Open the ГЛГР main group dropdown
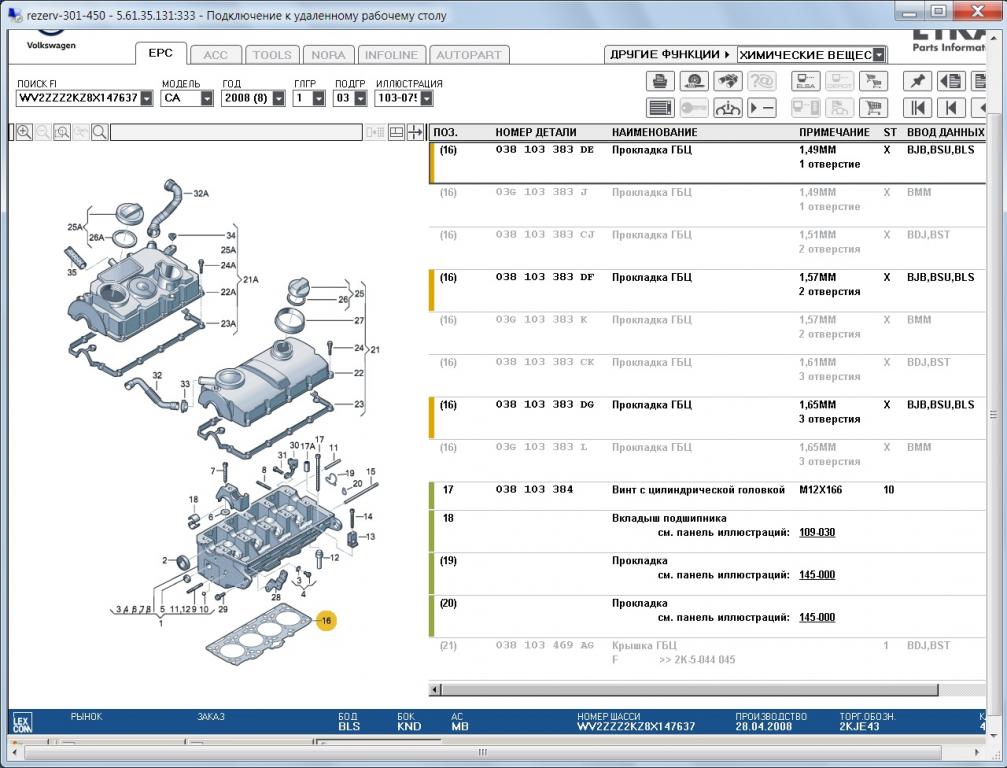 pos(319,98)
